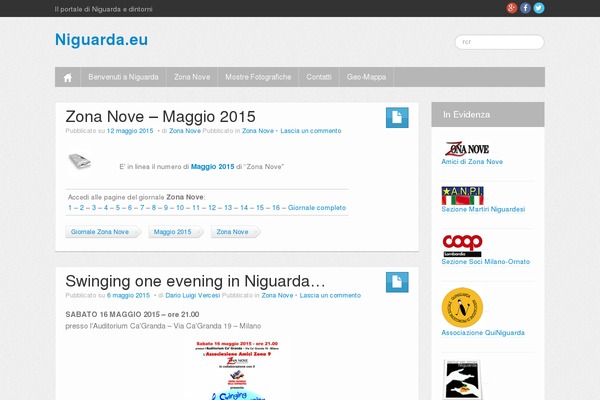
Task: Open the Twitter social icon
Action: point(539,8)
